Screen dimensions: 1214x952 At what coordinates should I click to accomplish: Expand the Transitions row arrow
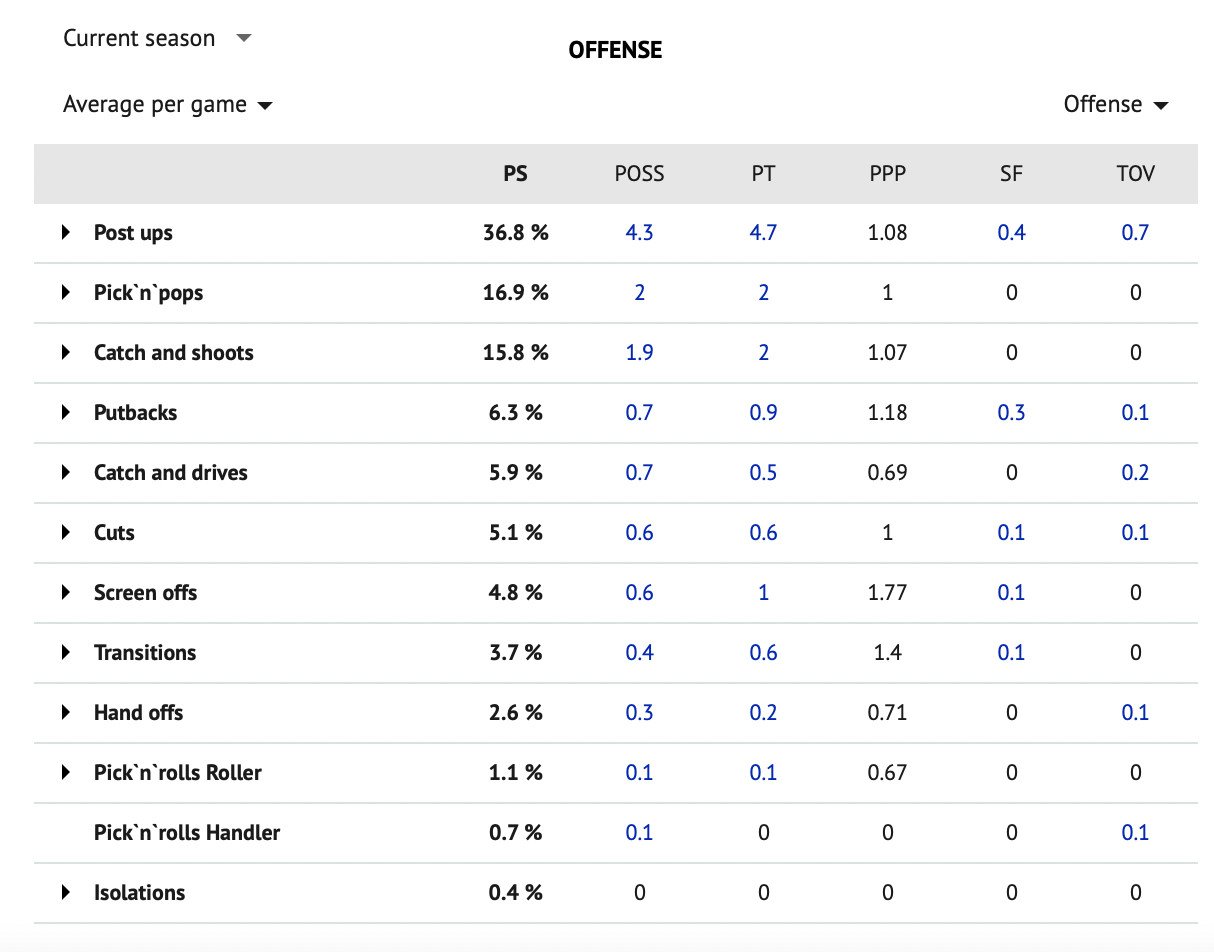click(66, 653)
